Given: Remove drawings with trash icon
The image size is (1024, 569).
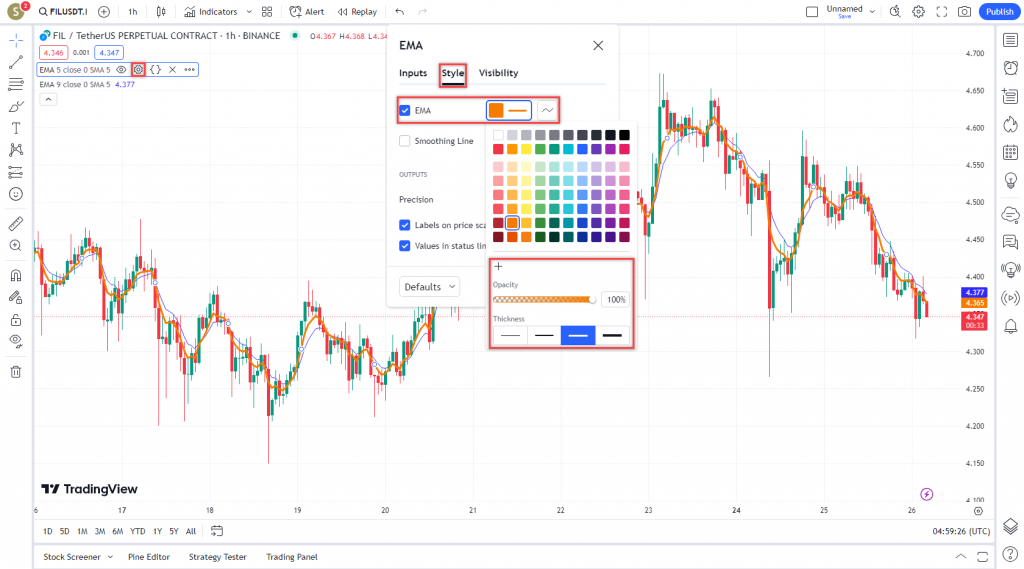Looking at the screenshot, I should coord(16,372).
